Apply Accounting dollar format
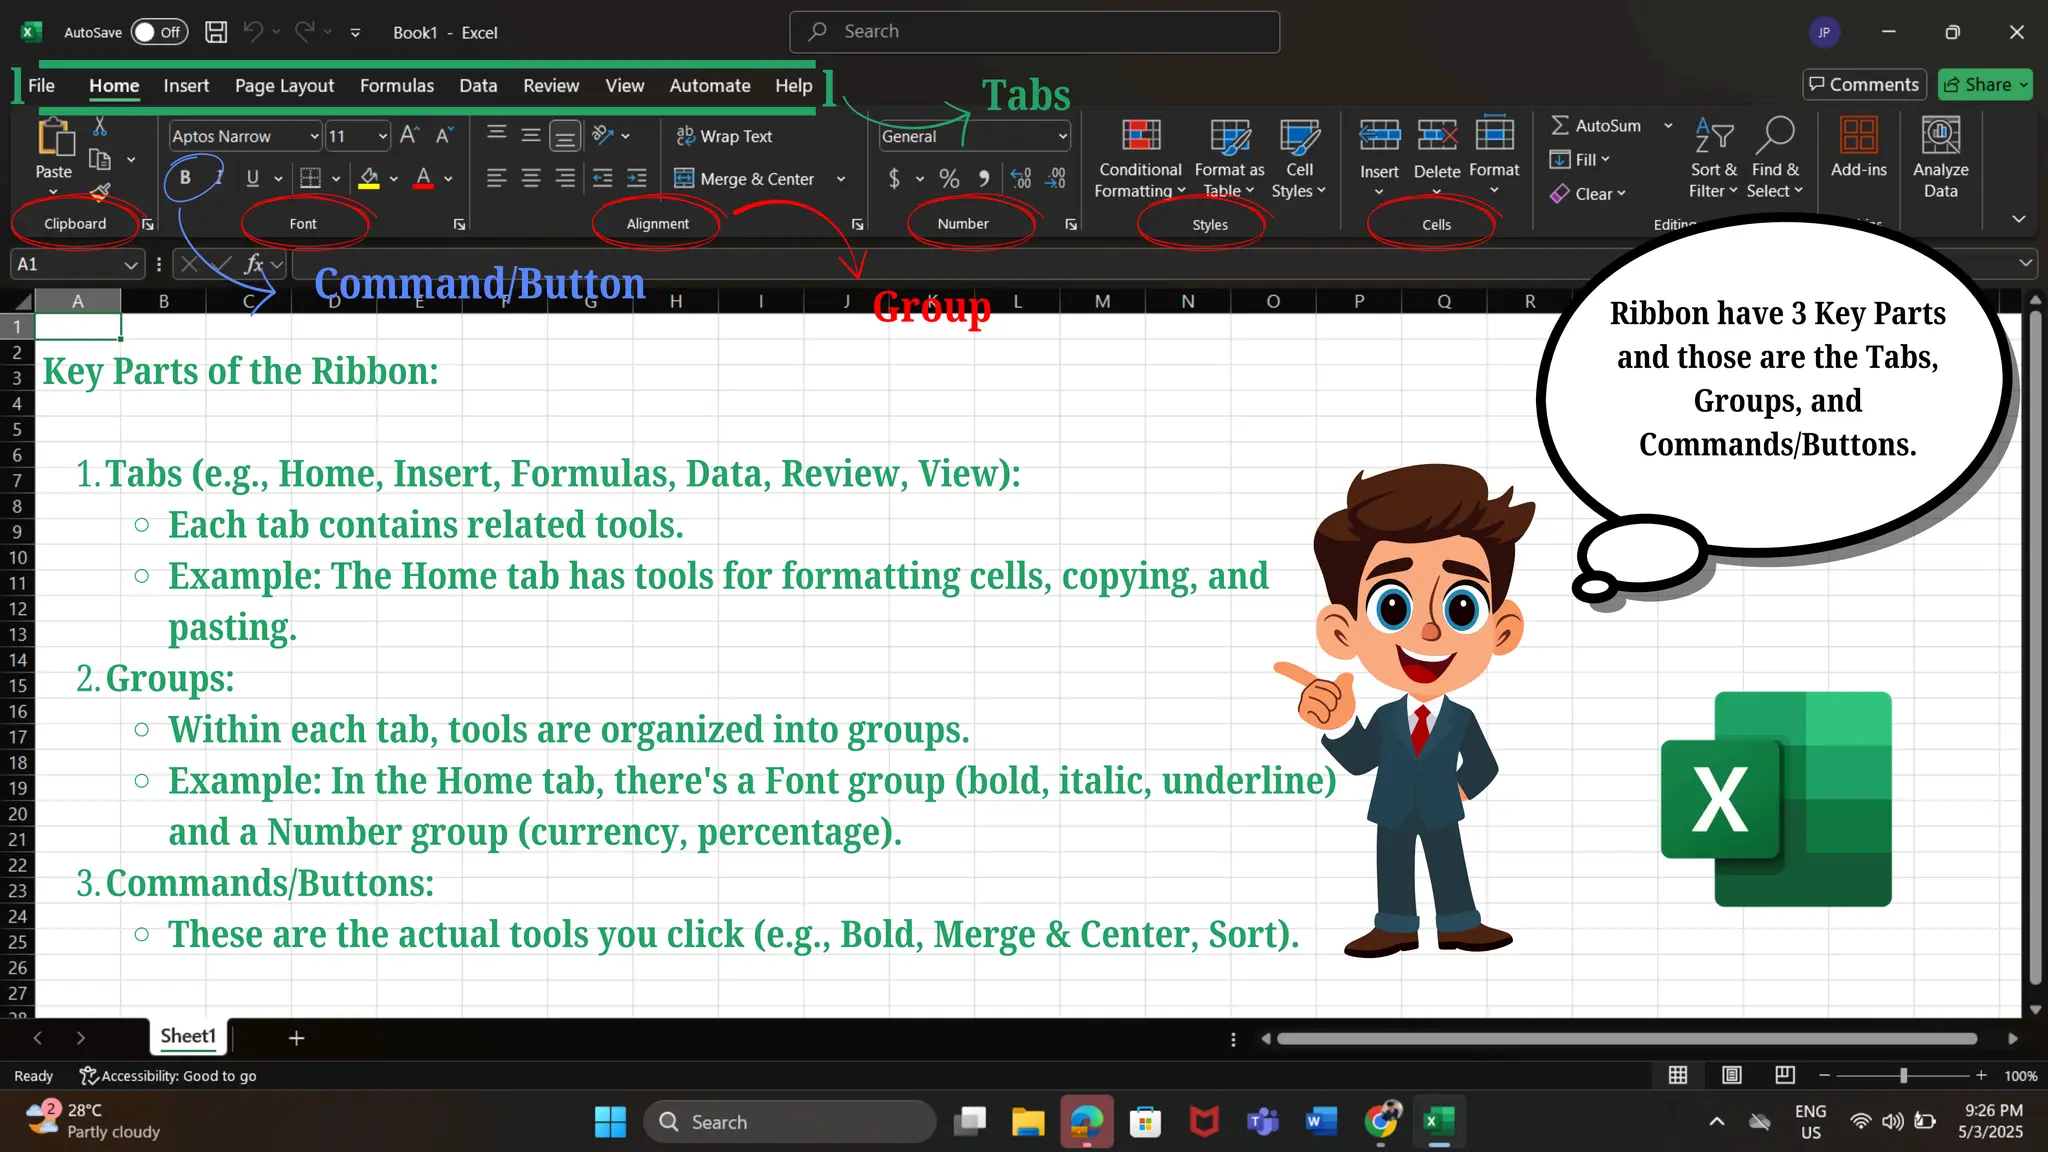 (894, 178)
